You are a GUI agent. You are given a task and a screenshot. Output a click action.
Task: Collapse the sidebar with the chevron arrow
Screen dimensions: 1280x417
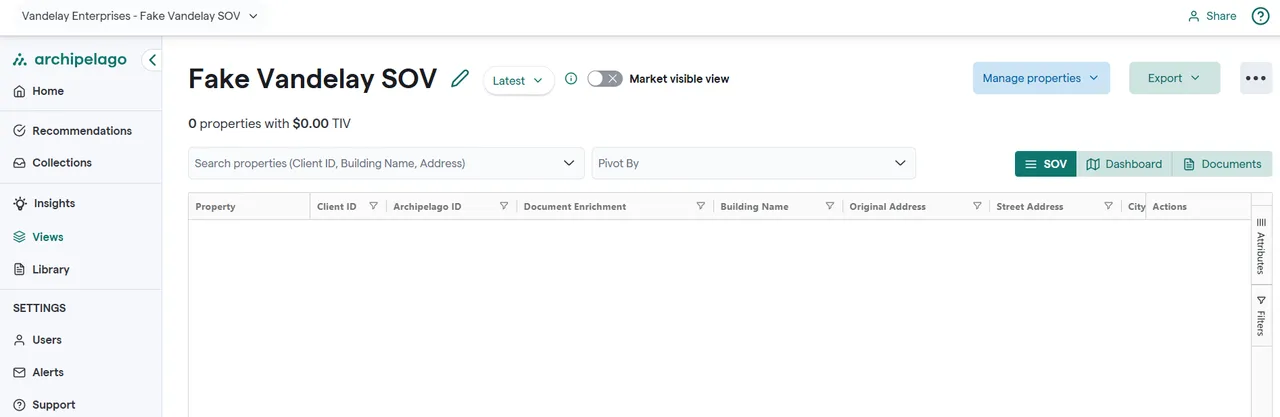(152, 60)
